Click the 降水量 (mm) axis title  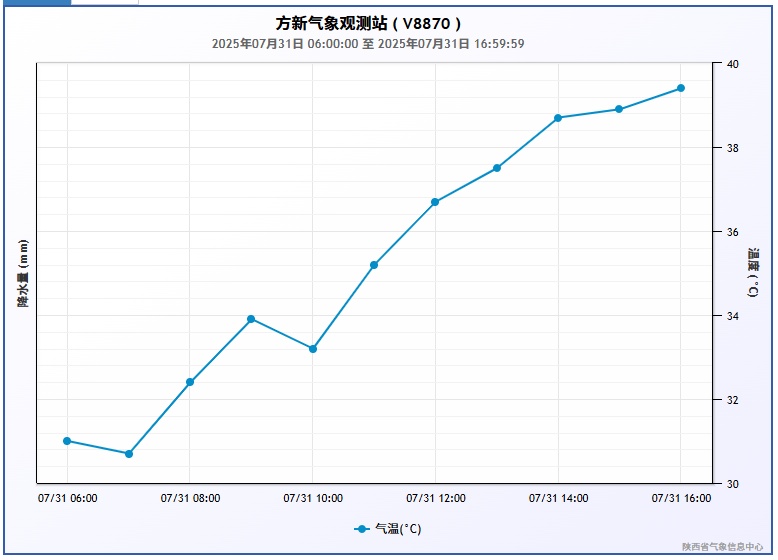pos(22,273)
